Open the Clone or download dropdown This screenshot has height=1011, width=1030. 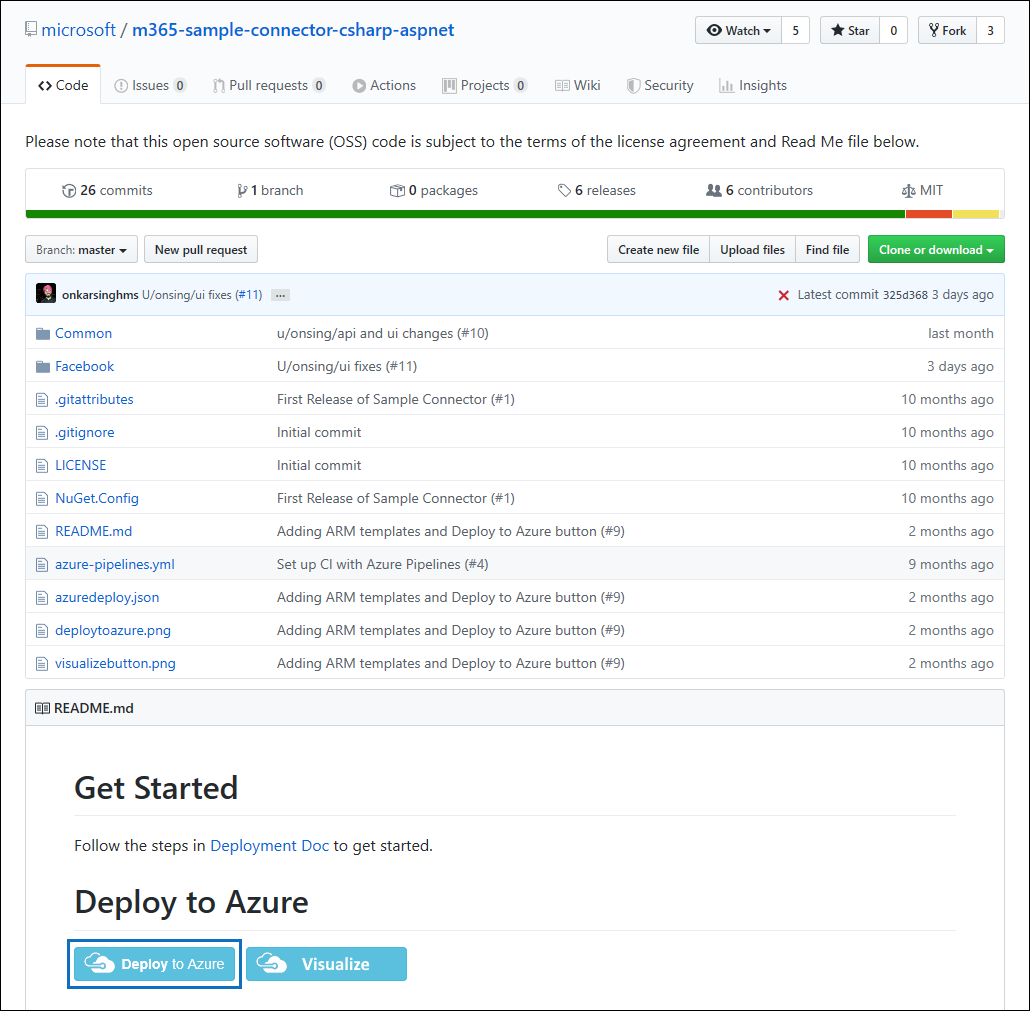936,249
